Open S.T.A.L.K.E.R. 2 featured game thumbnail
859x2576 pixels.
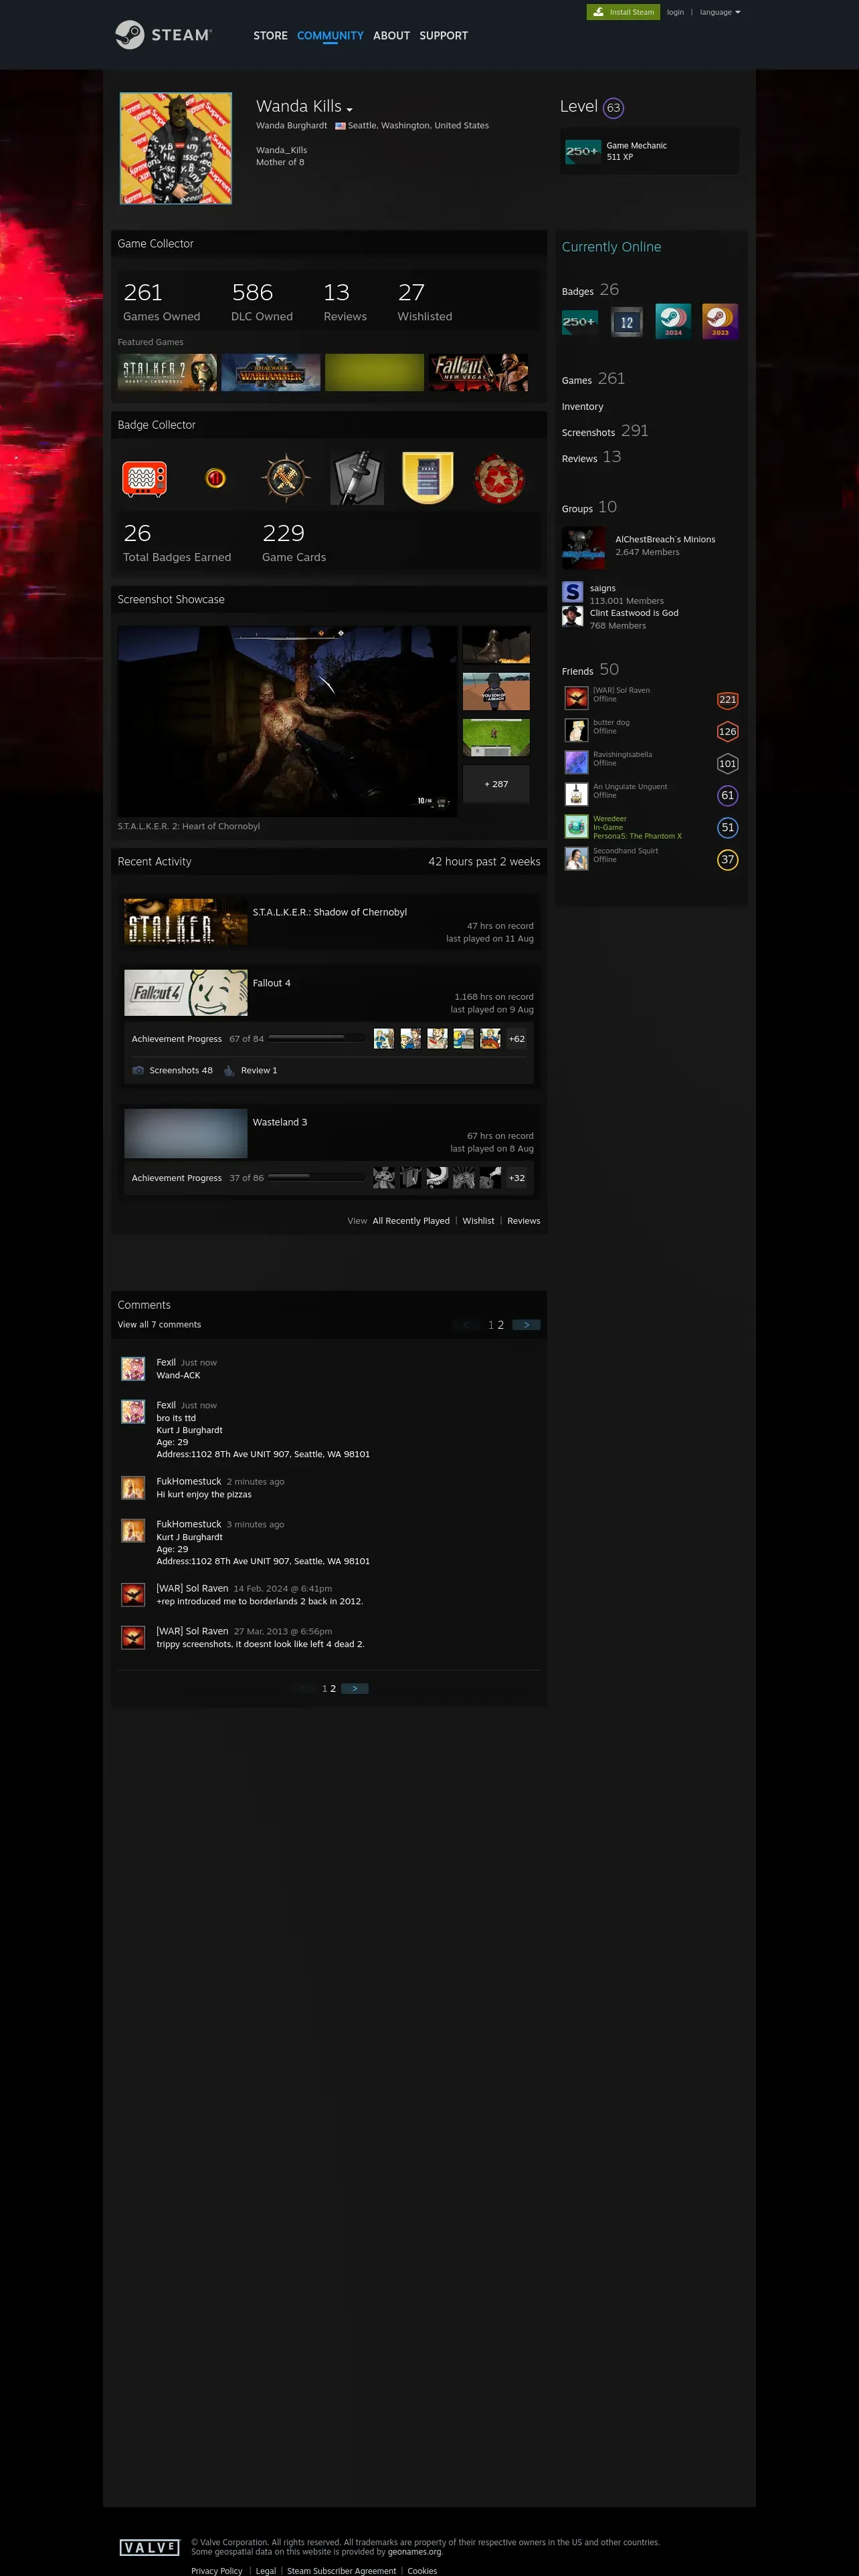point(167,372)
